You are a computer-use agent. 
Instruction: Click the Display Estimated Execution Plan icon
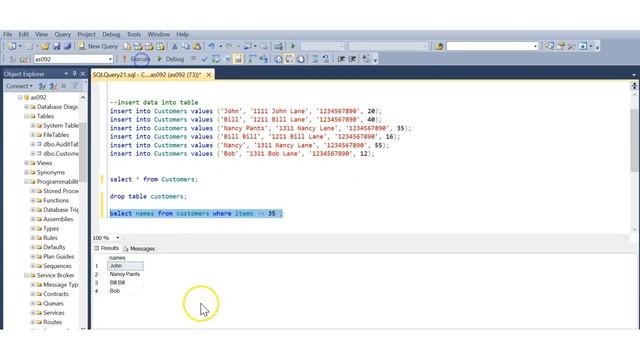pyautogui.click(x=216, y=59)
